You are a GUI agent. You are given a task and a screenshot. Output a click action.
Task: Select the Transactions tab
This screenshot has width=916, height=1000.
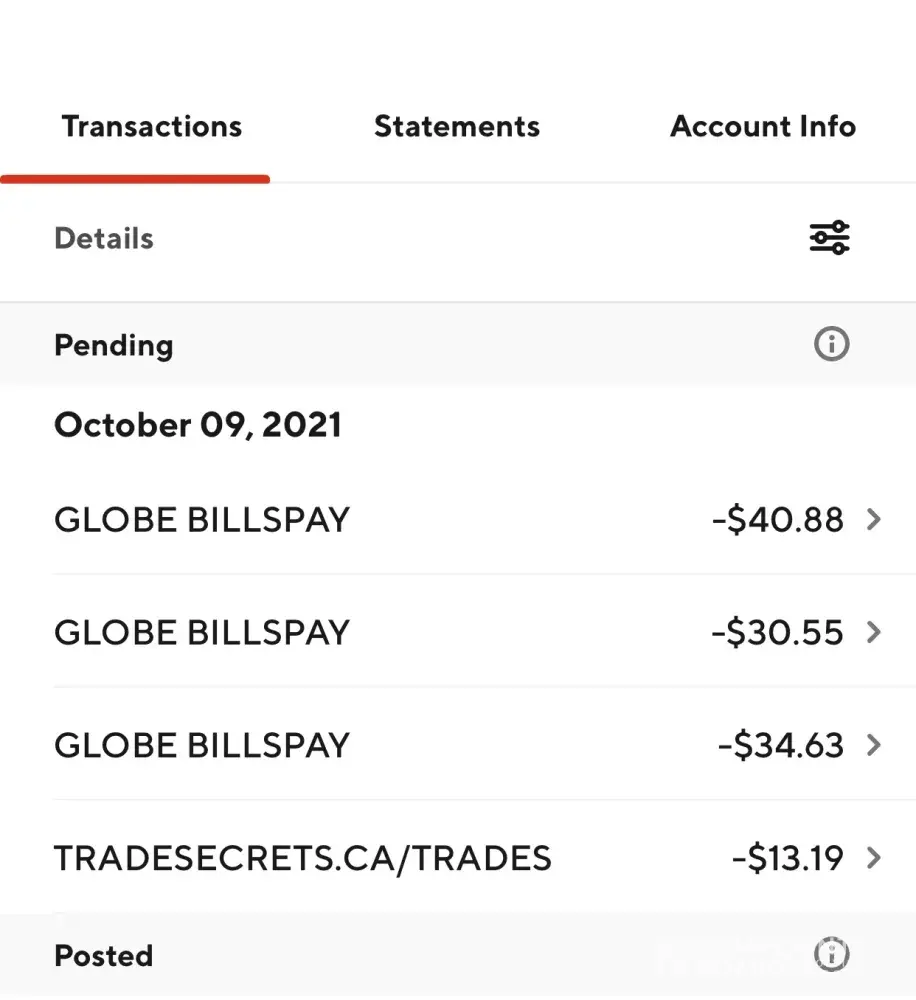152,127
